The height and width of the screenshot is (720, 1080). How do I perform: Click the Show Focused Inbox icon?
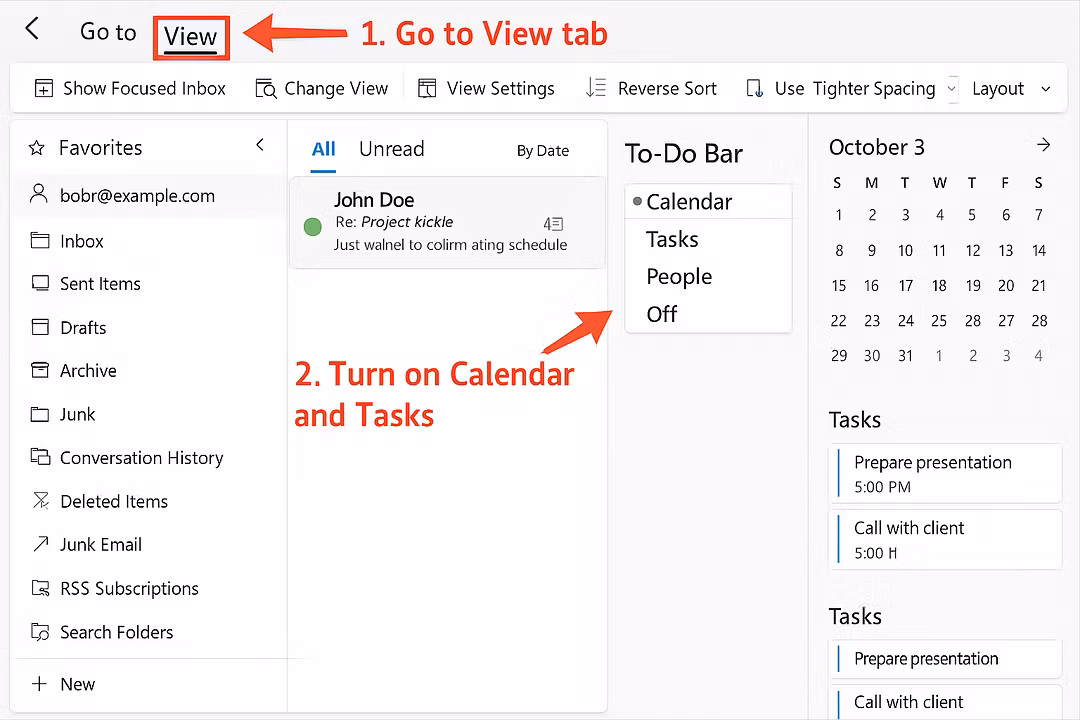[x=44, y=89]
